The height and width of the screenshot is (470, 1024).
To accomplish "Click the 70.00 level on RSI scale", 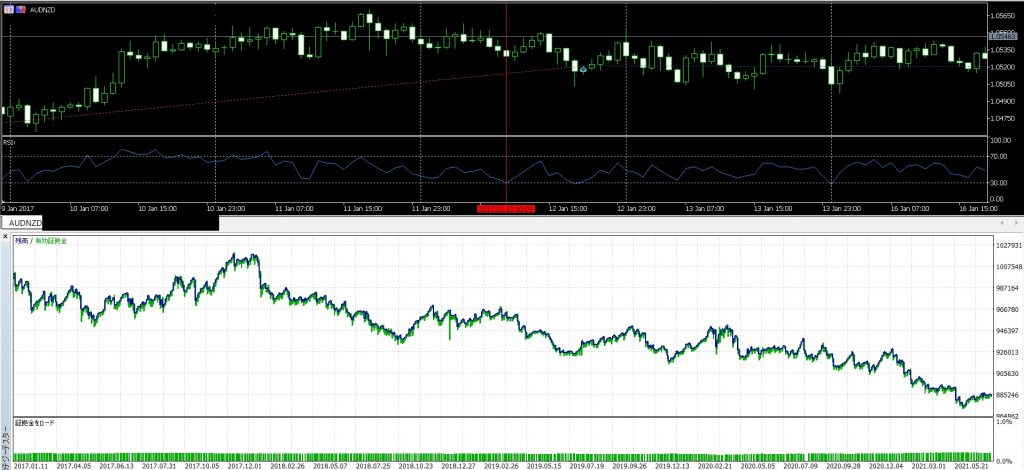I will 1000,157.
